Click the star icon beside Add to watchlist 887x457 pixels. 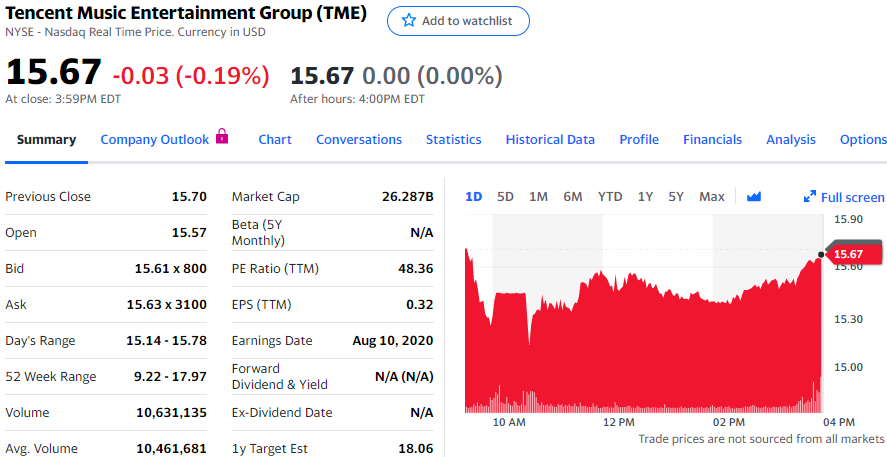(408, 21)
